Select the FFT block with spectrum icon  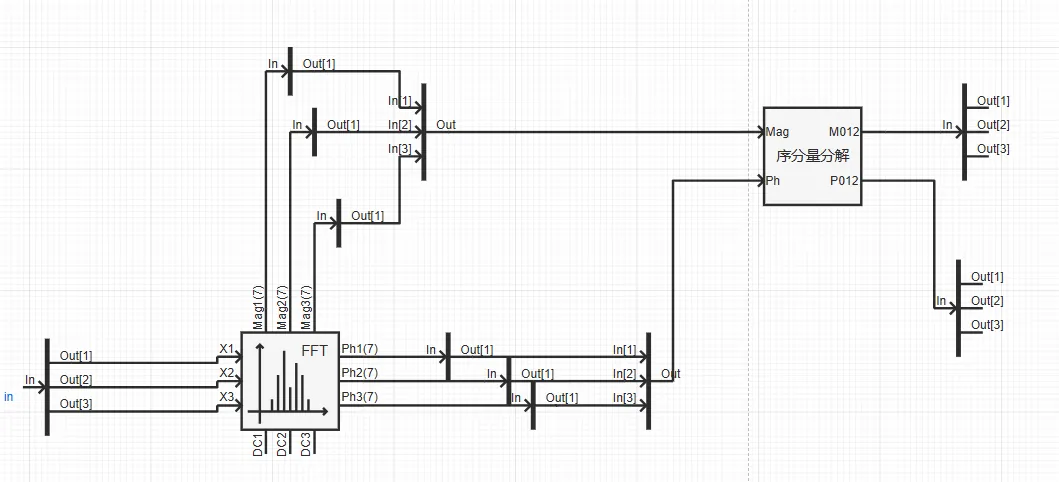(290, 381)
